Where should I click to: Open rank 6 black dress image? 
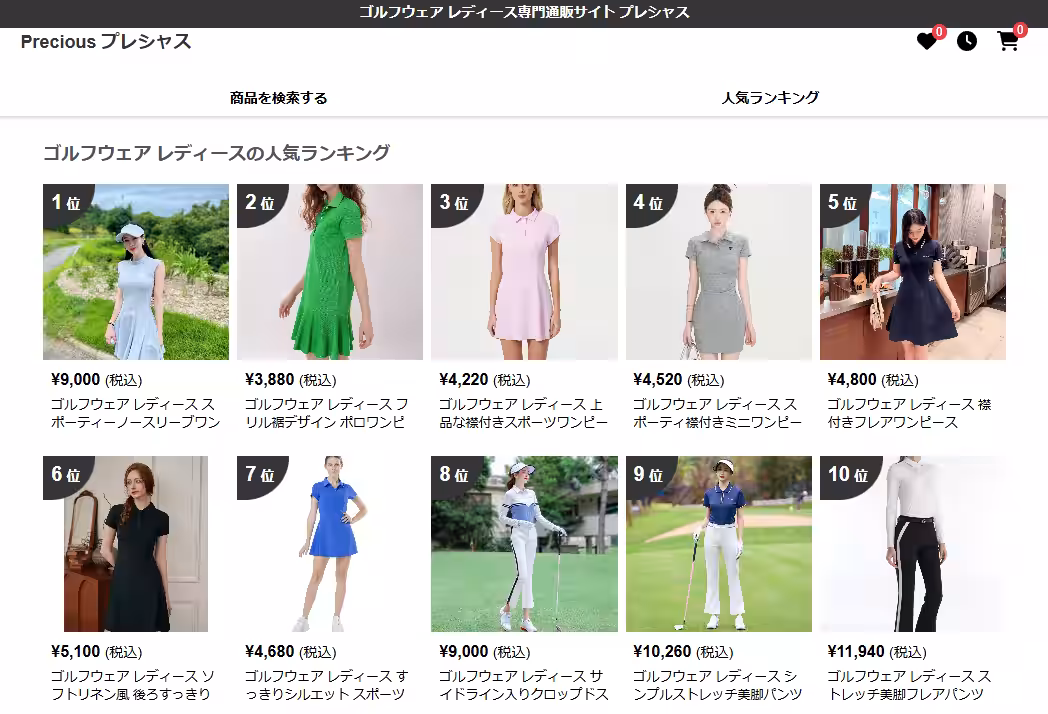(x=136, y=544)
